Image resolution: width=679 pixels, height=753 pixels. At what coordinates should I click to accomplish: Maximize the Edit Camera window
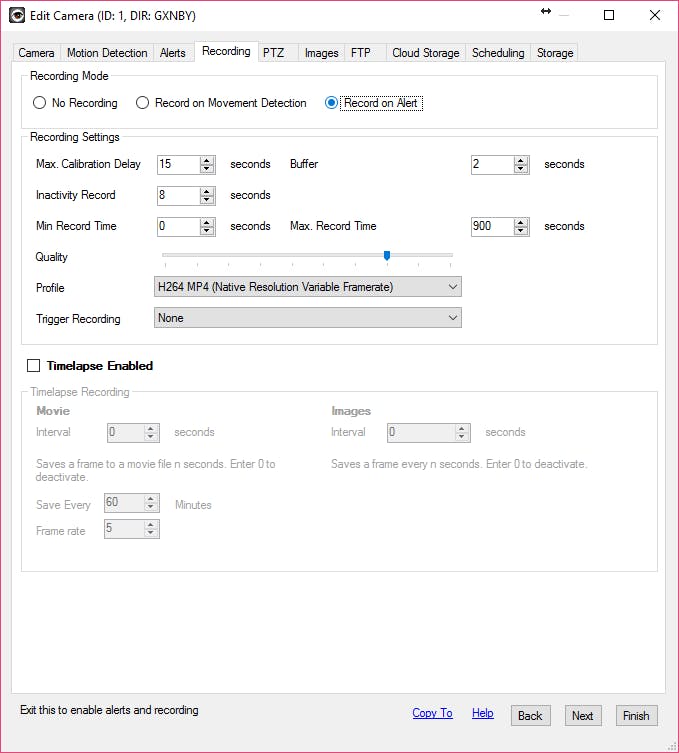coord(609,15)
